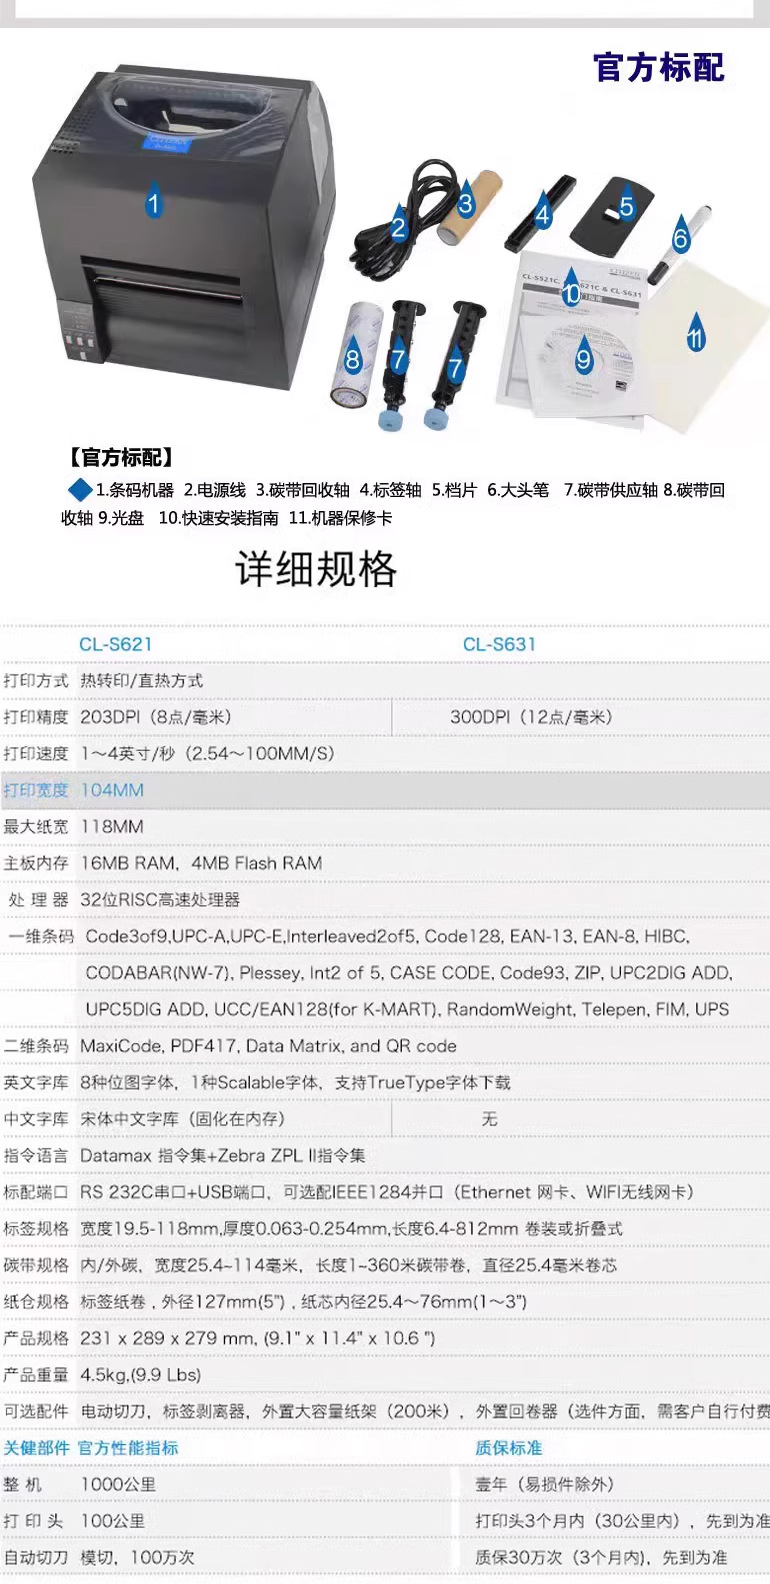Click the number 8 marker on ribbon roll
The width and height of the screenshot is (770, 1584).
(352, 354)
